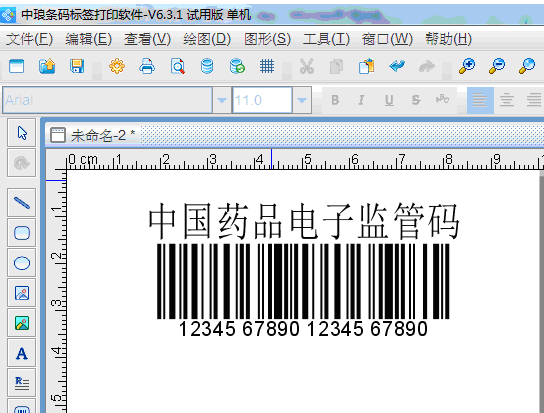Open print preview via the magnifier page icon
Viewport: 544px width, 413px height.
[x=178, y=66]
